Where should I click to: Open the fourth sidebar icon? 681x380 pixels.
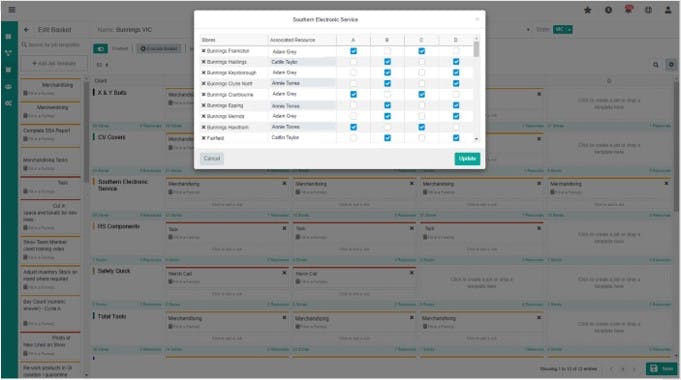coord(8,86)
